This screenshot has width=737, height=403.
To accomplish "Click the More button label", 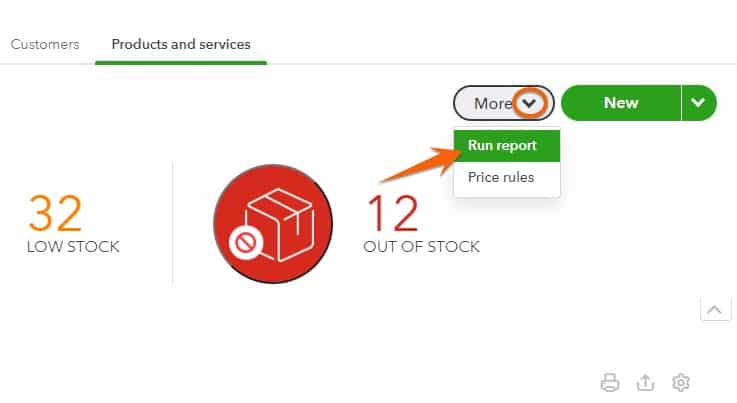I will point(493,103).
